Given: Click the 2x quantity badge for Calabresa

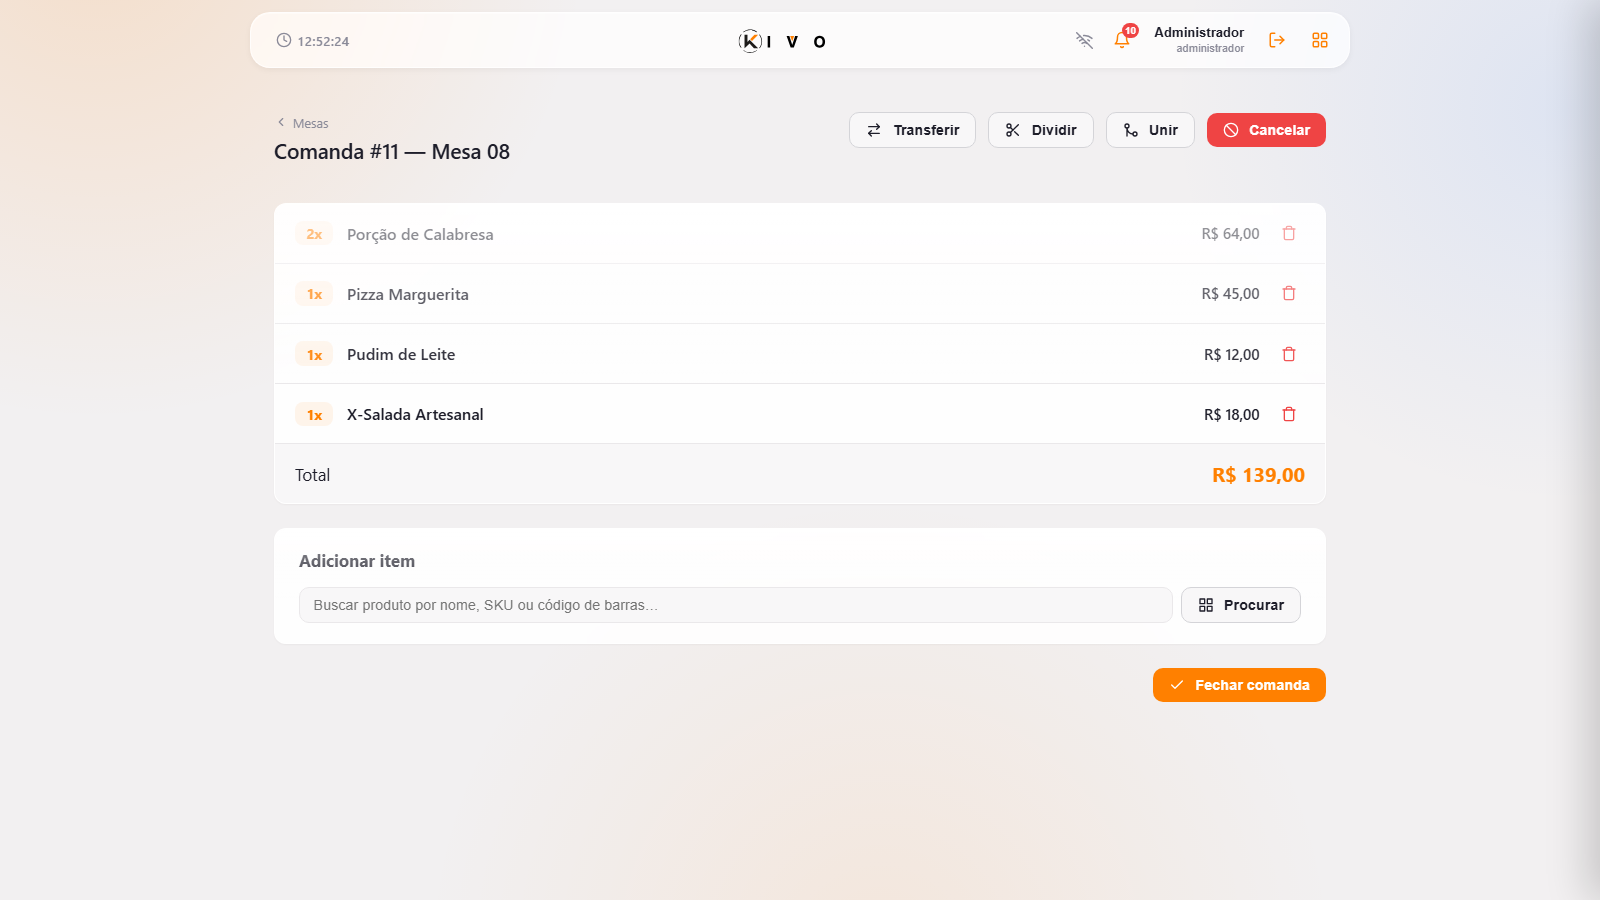Looking at the screenshot, I should point(314,234).
